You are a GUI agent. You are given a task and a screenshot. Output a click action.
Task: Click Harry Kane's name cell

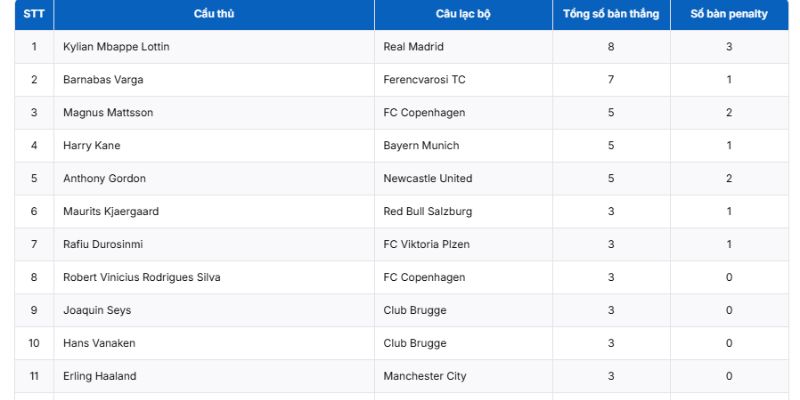(91, 146)
